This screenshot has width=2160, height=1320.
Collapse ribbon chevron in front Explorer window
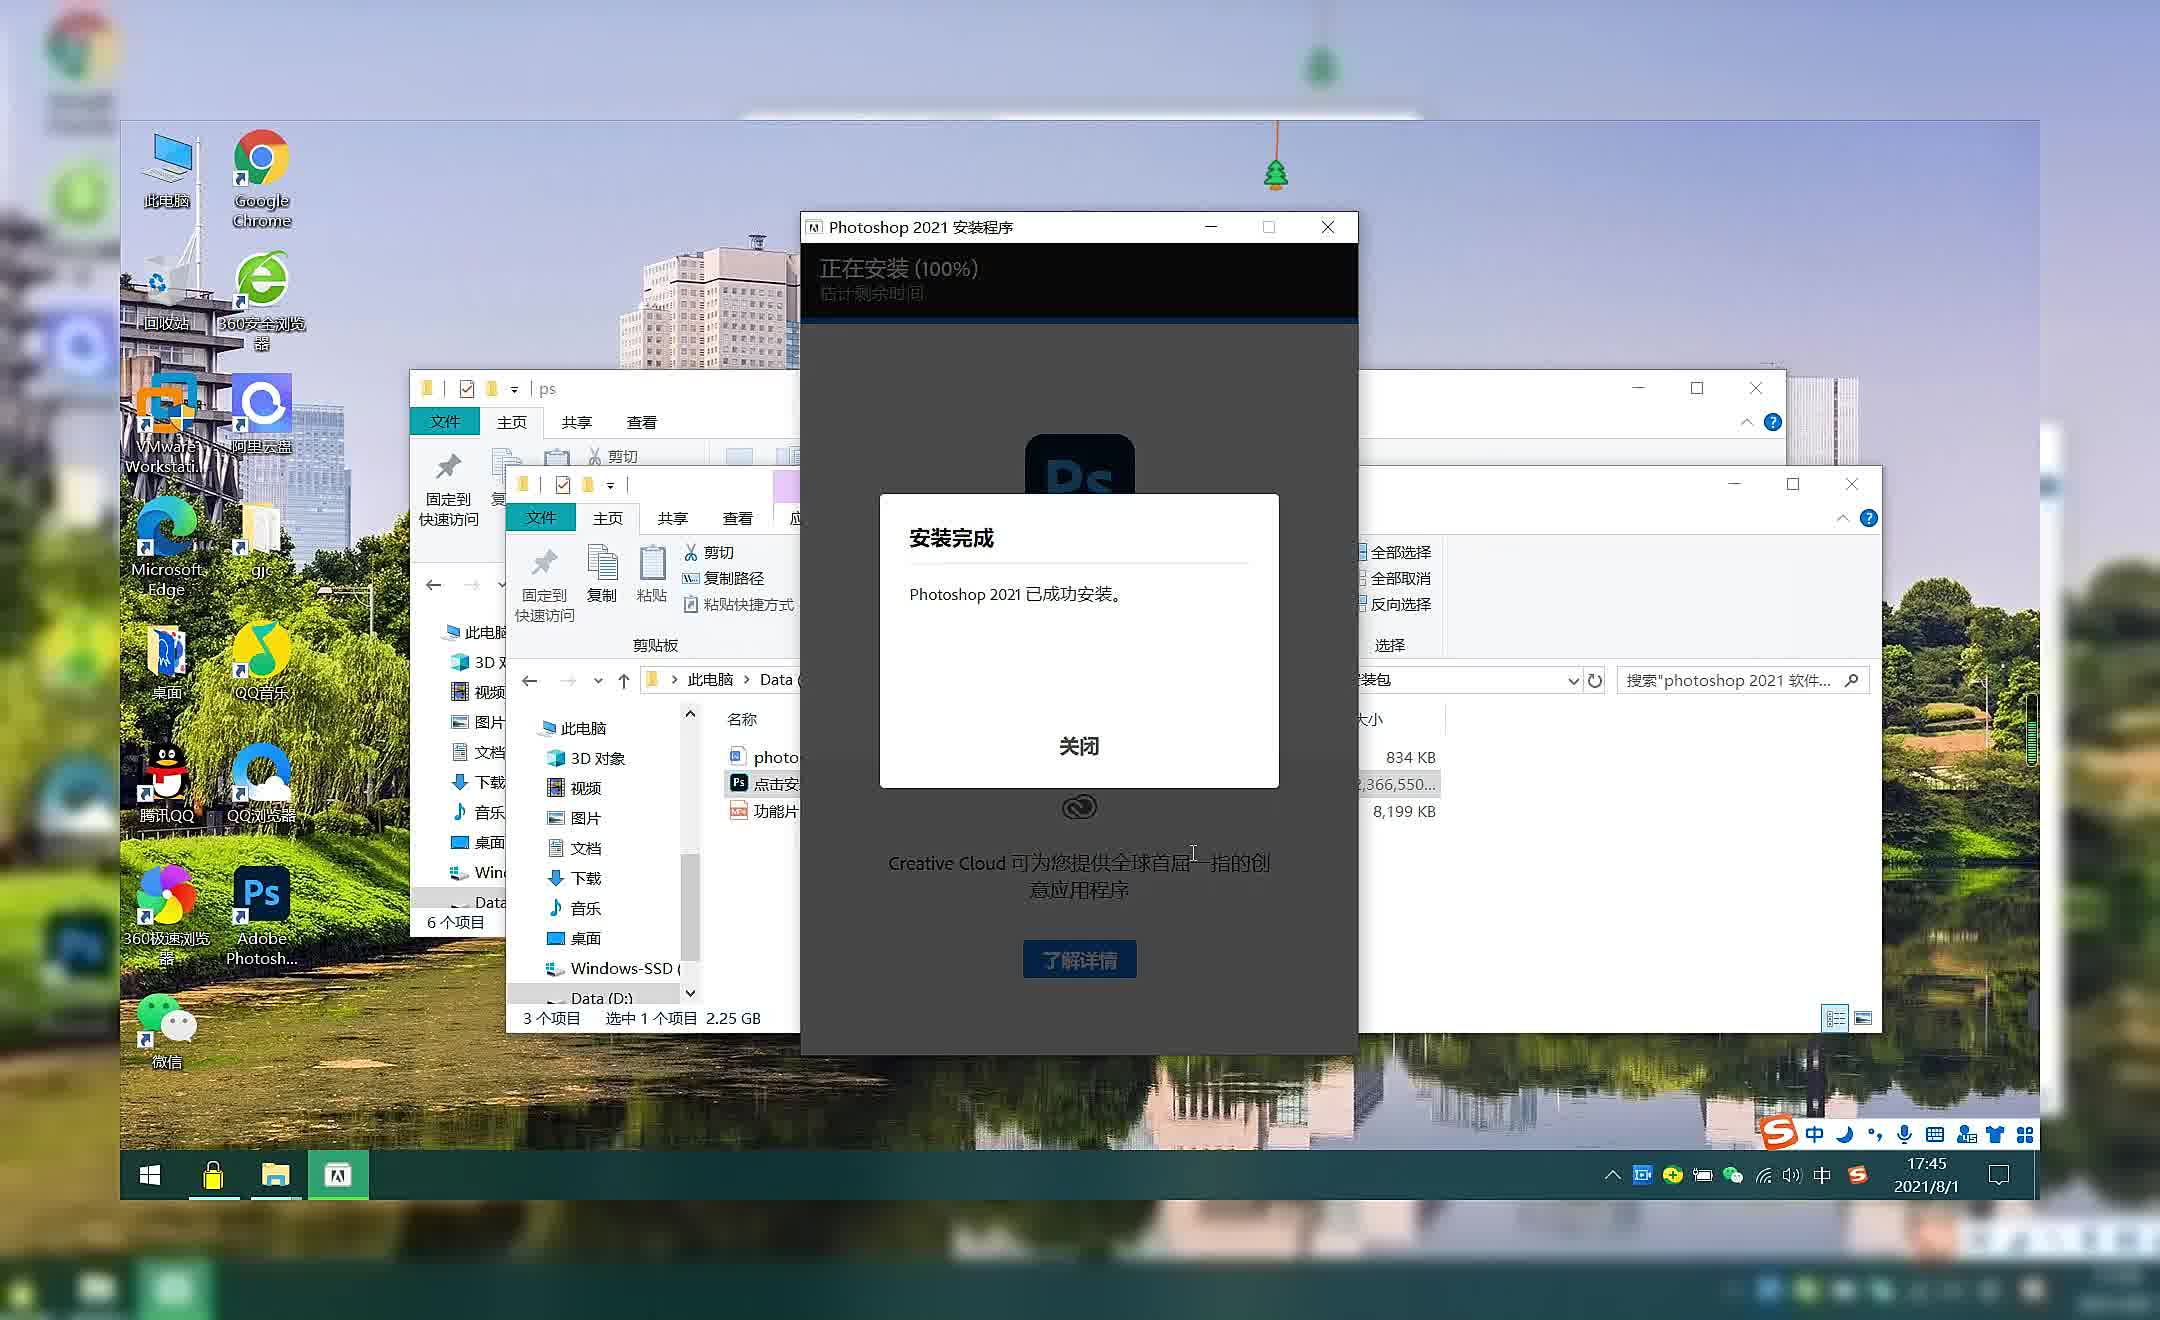1842,518
